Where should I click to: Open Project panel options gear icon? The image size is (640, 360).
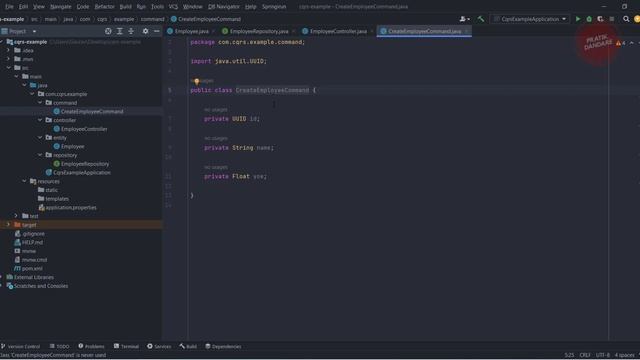(x=145, y=31)
